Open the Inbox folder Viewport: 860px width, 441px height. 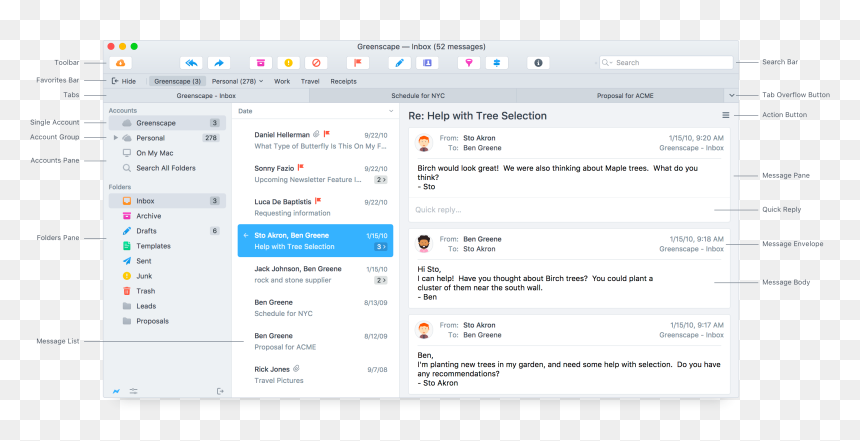point(167,201)
